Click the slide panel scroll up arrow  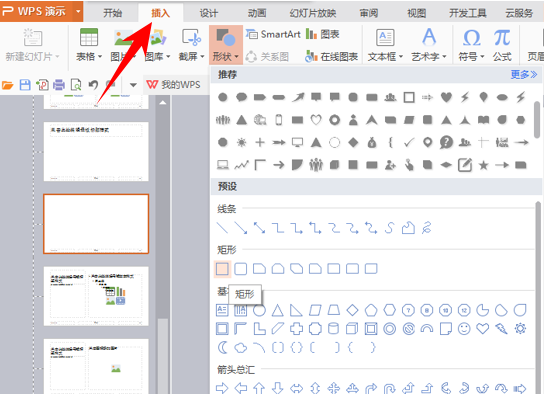(x=163, y=103)
